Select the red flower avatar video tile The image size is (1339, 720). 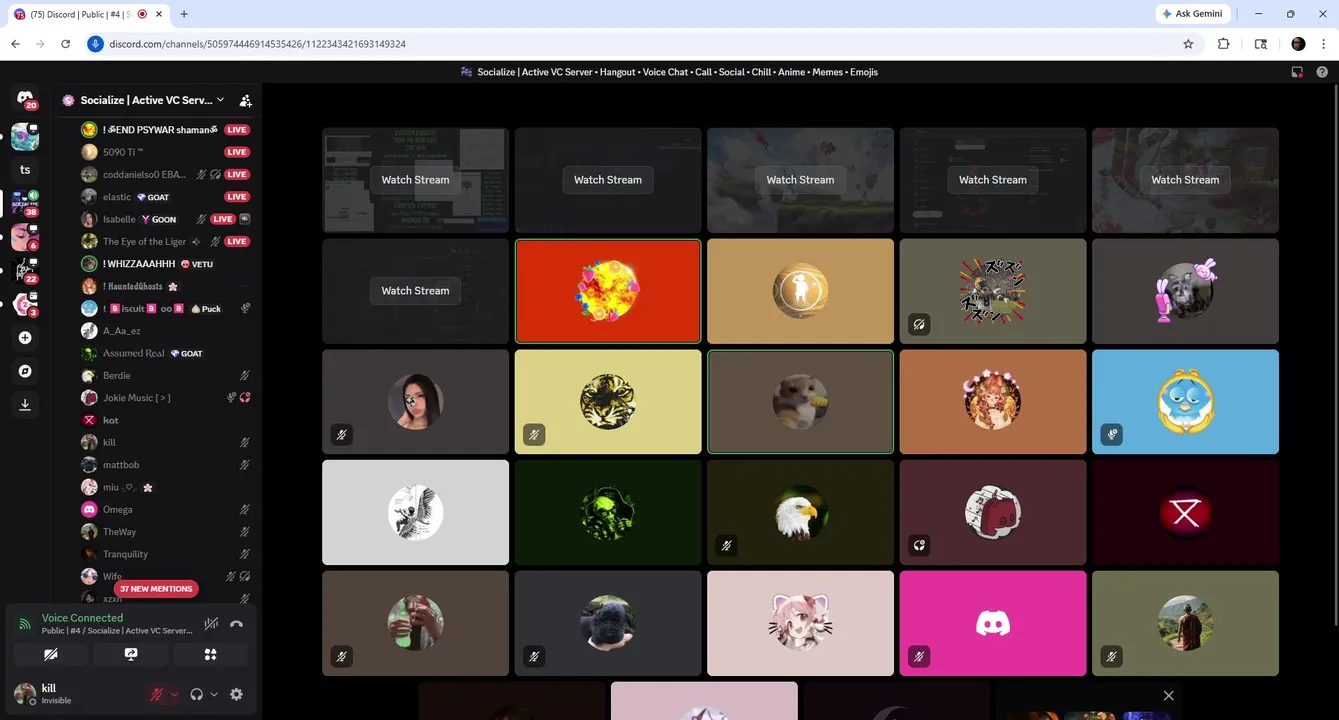point(608,291)
